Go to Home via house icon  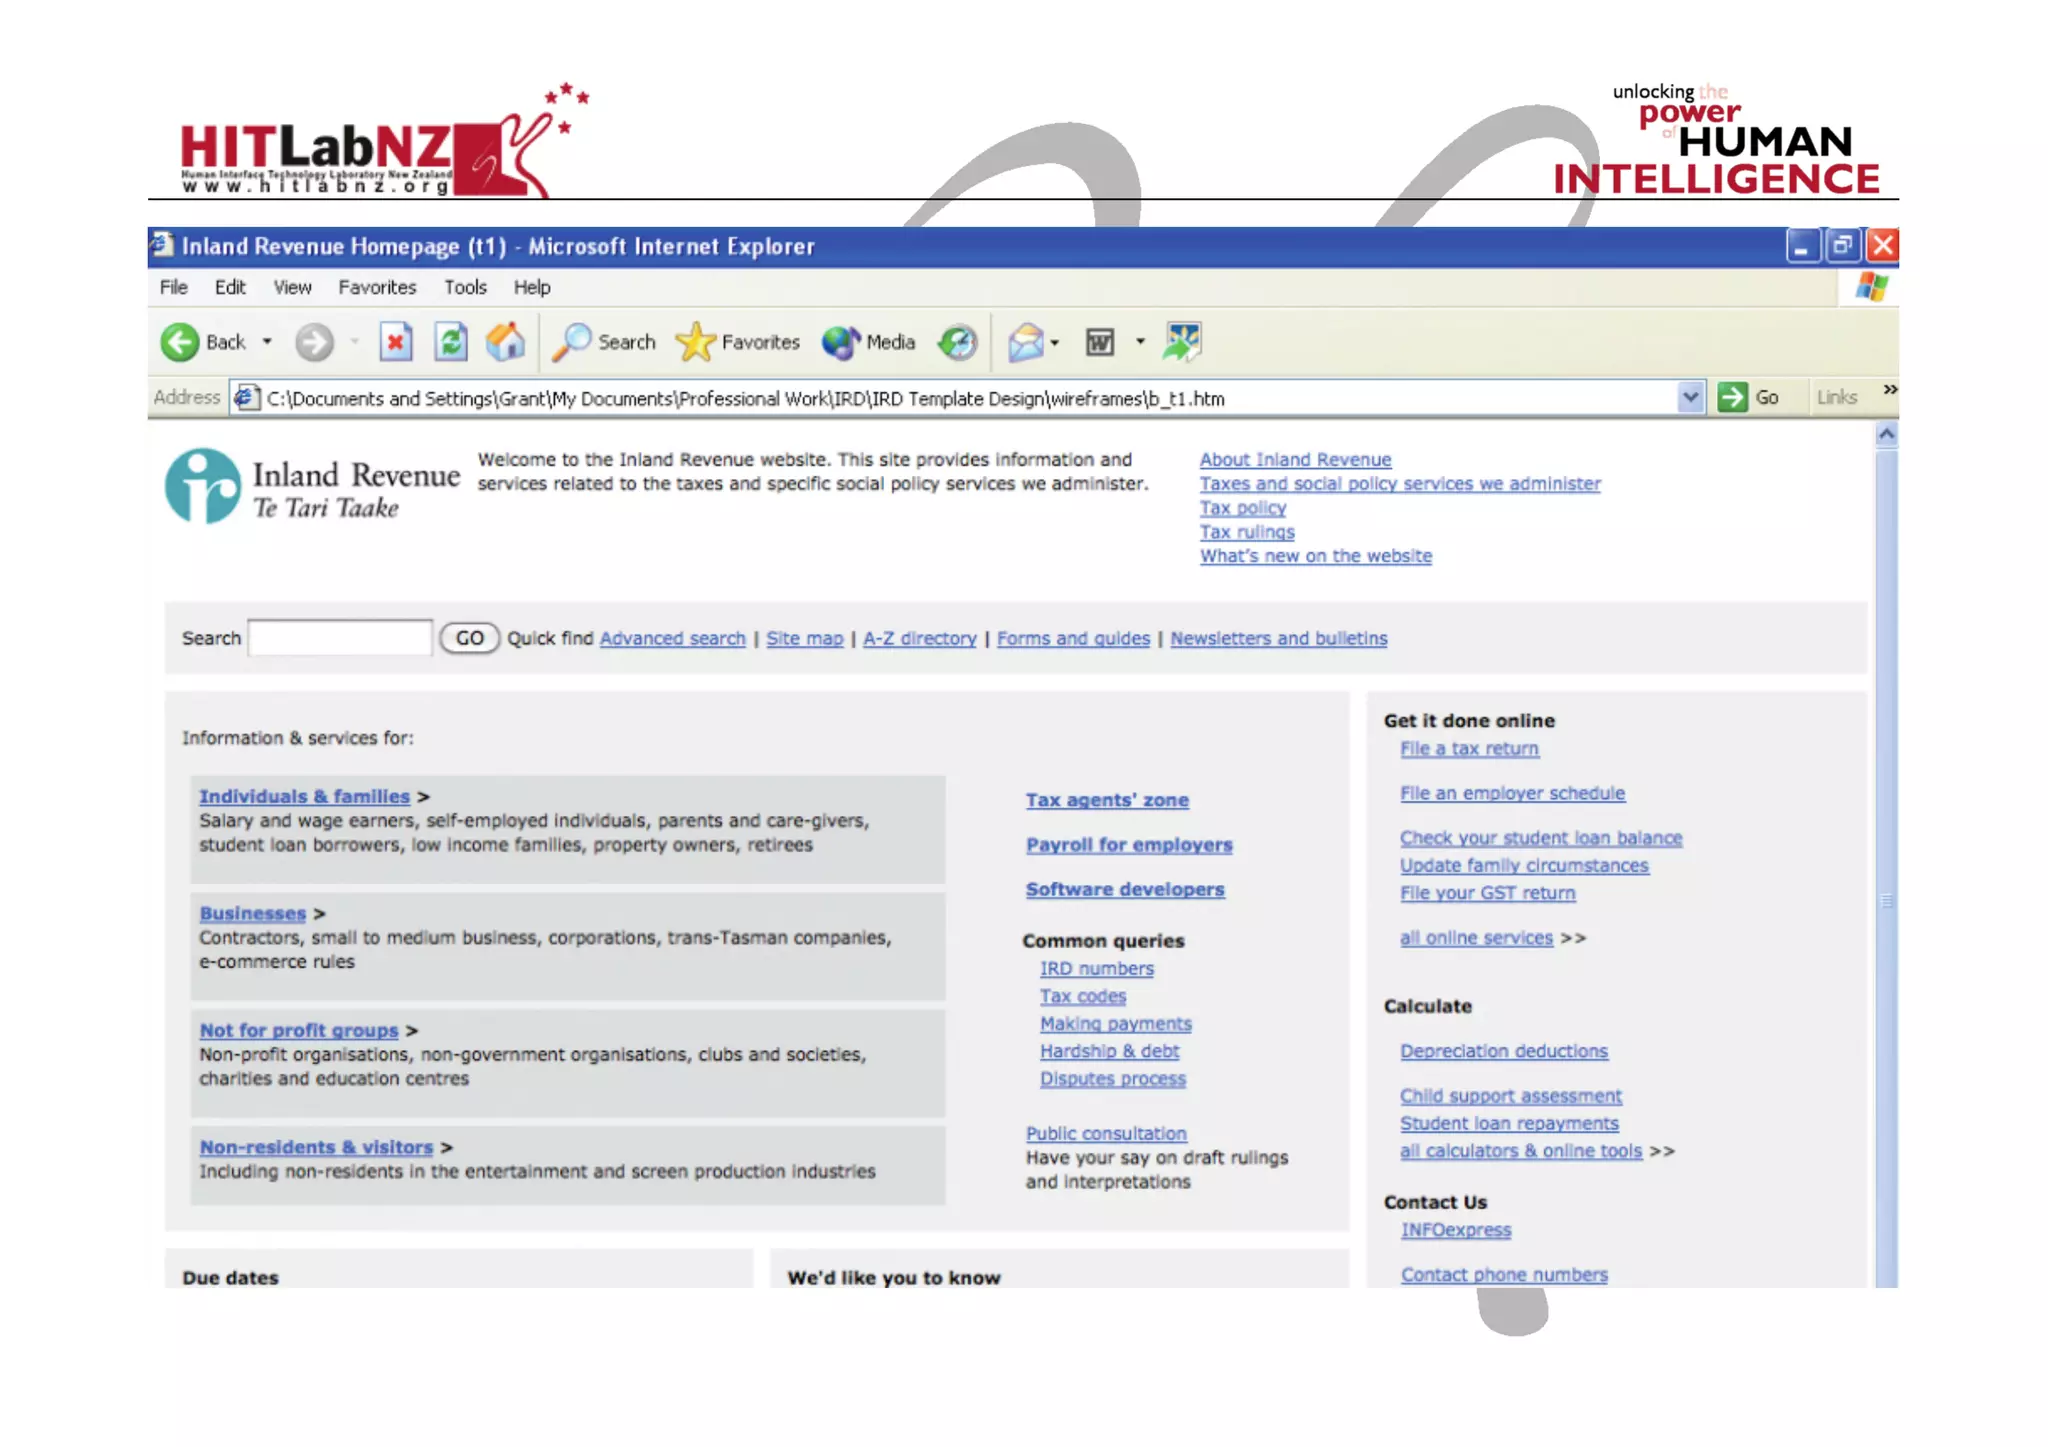pos(506,343)
